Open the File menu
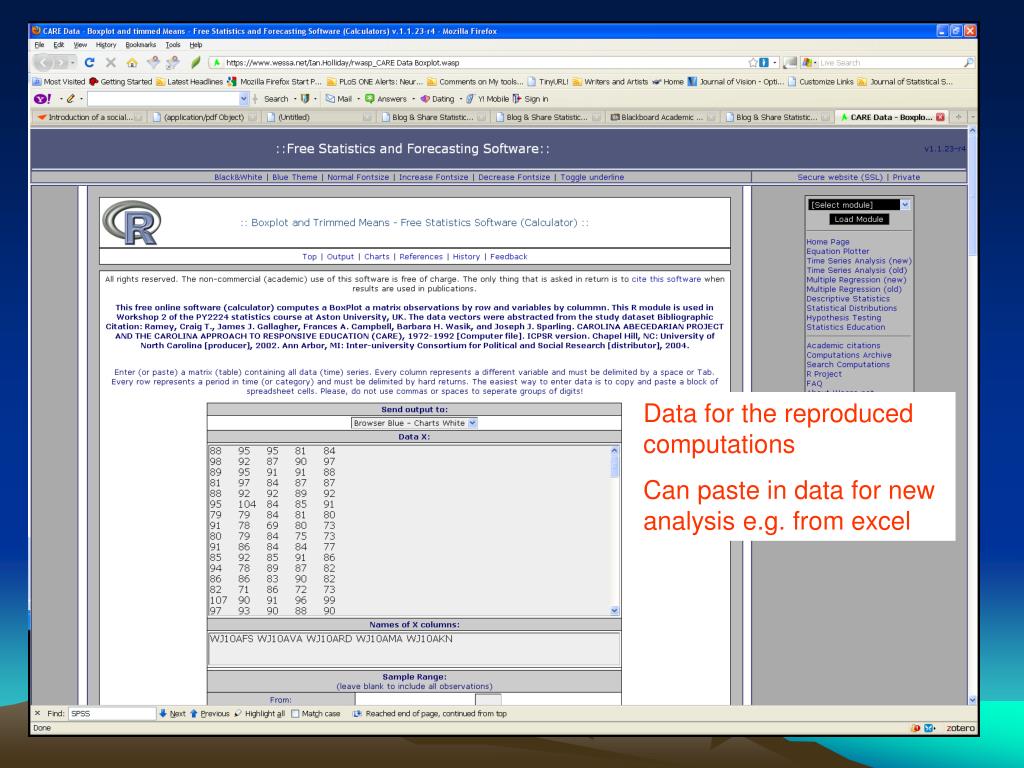This screenshot has width=1024, height=768. [x=39, y=45]
